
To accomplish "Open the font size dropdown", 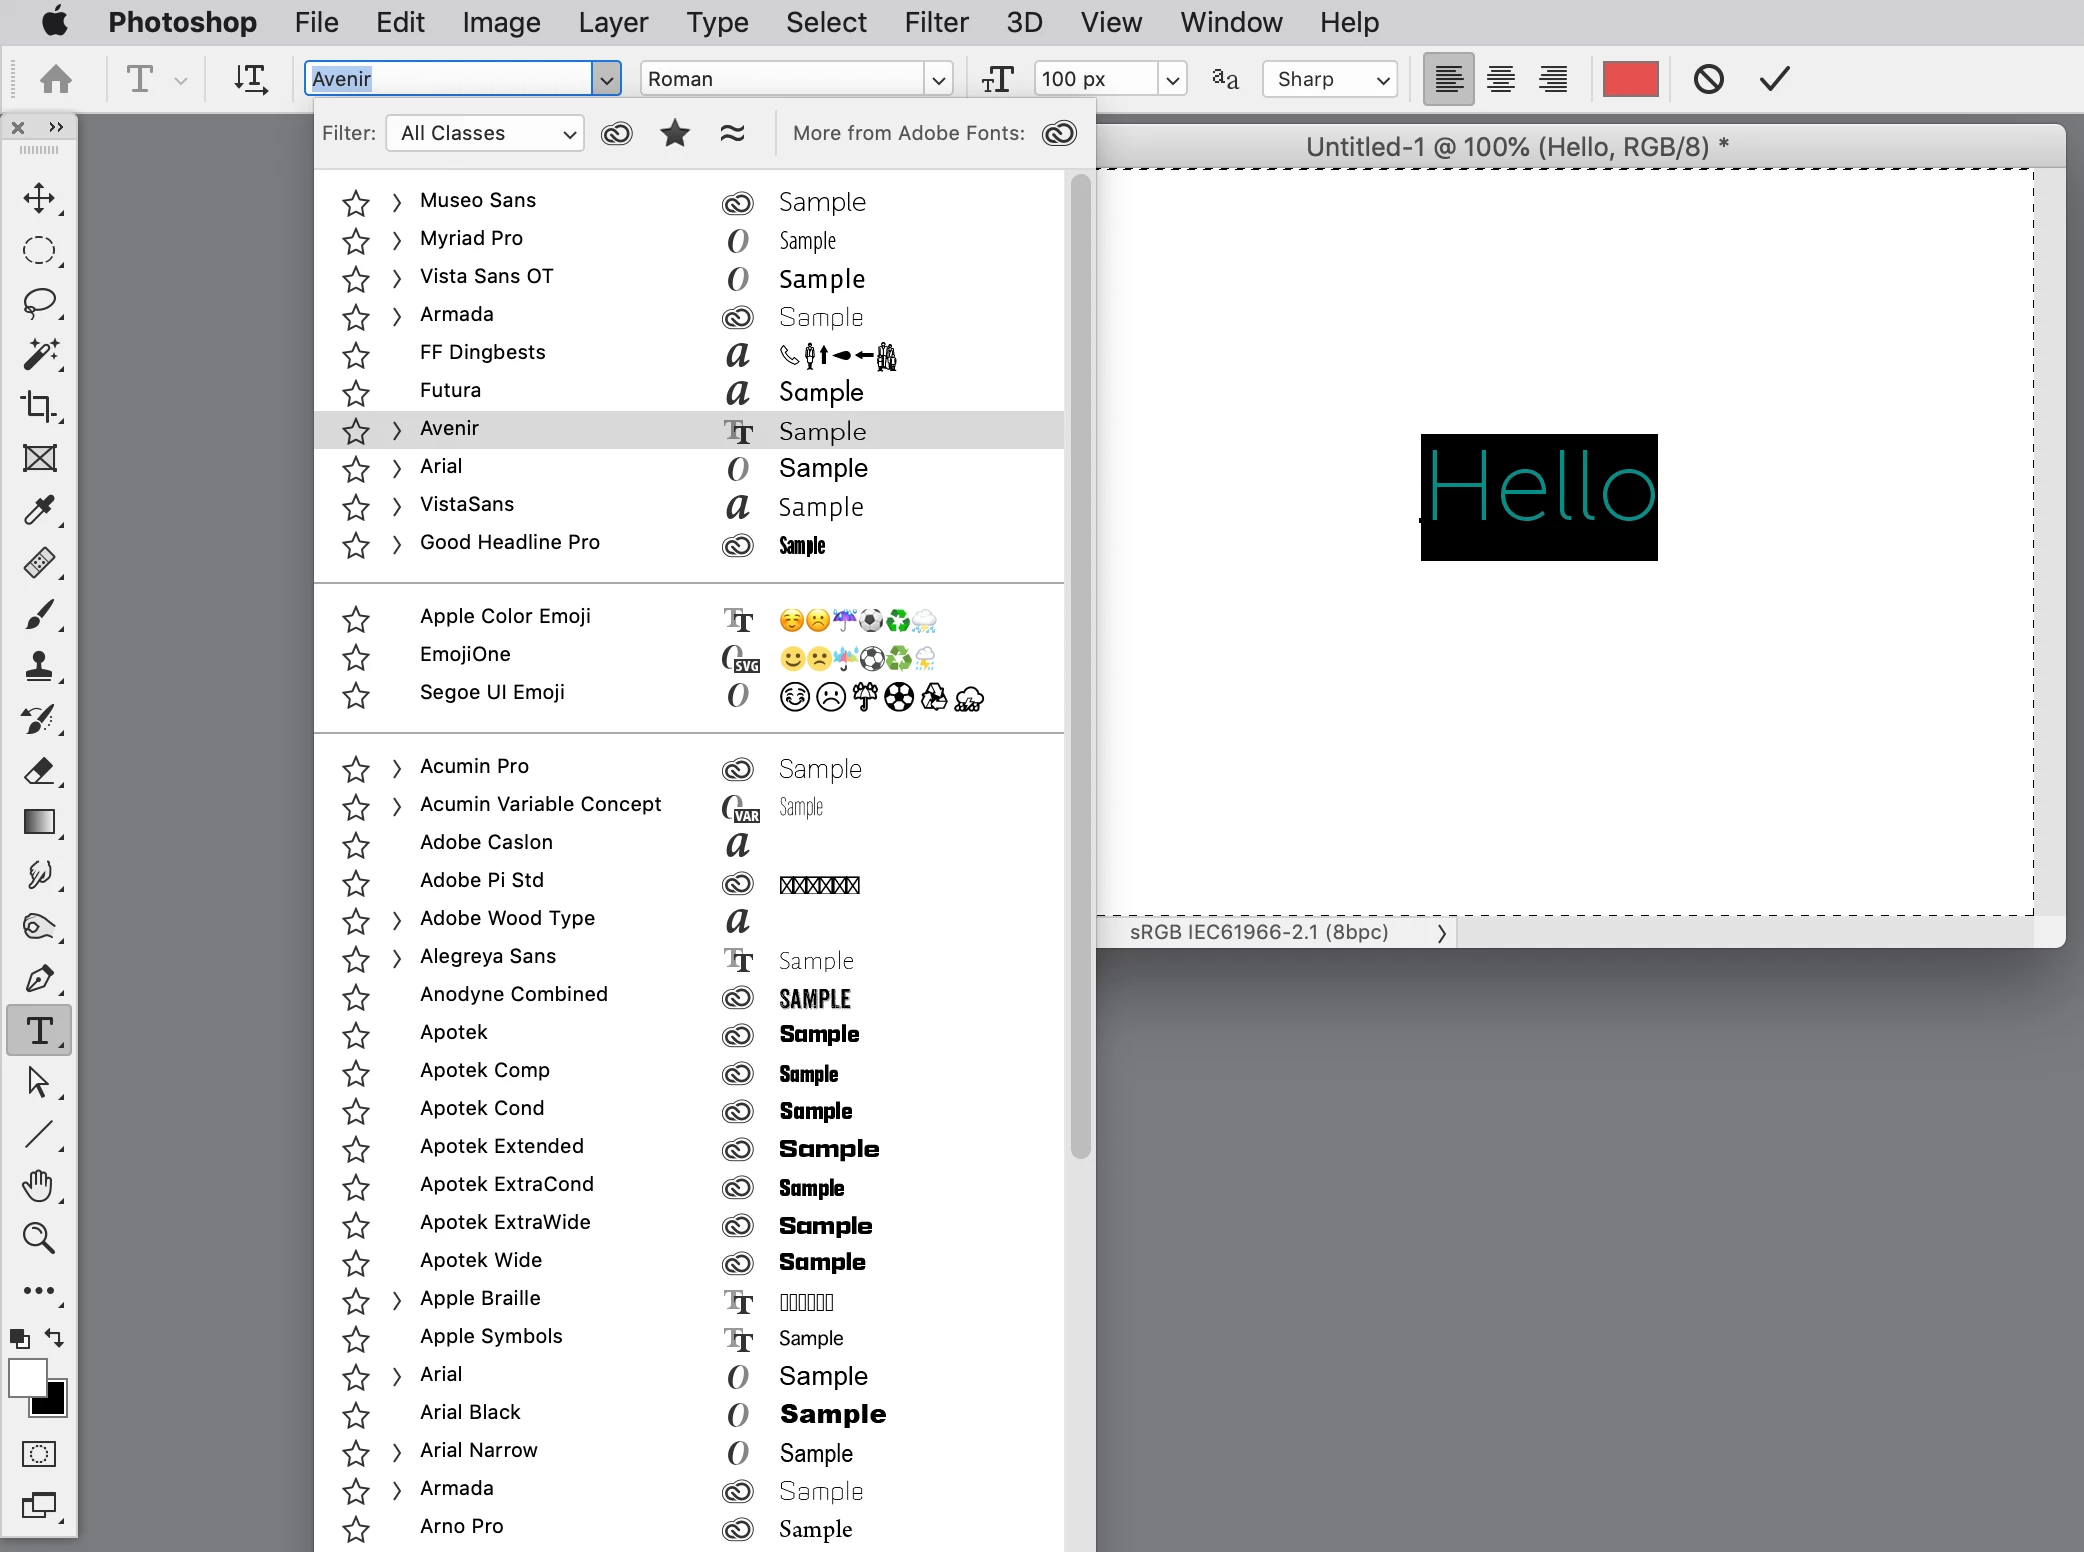I will (x=1172, y=79).
